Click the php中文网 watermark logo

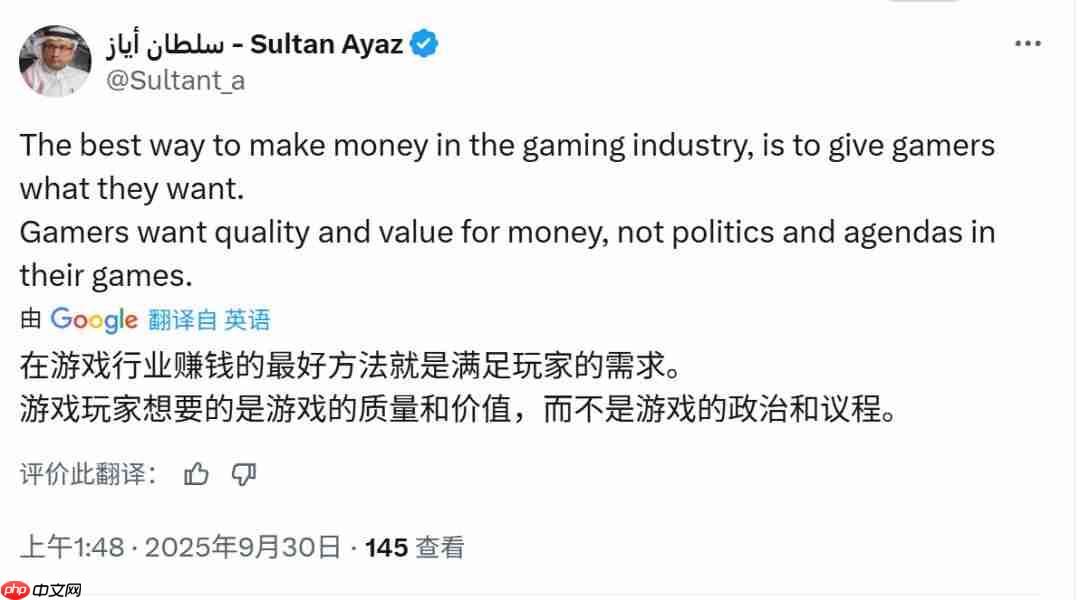point(40,588)
